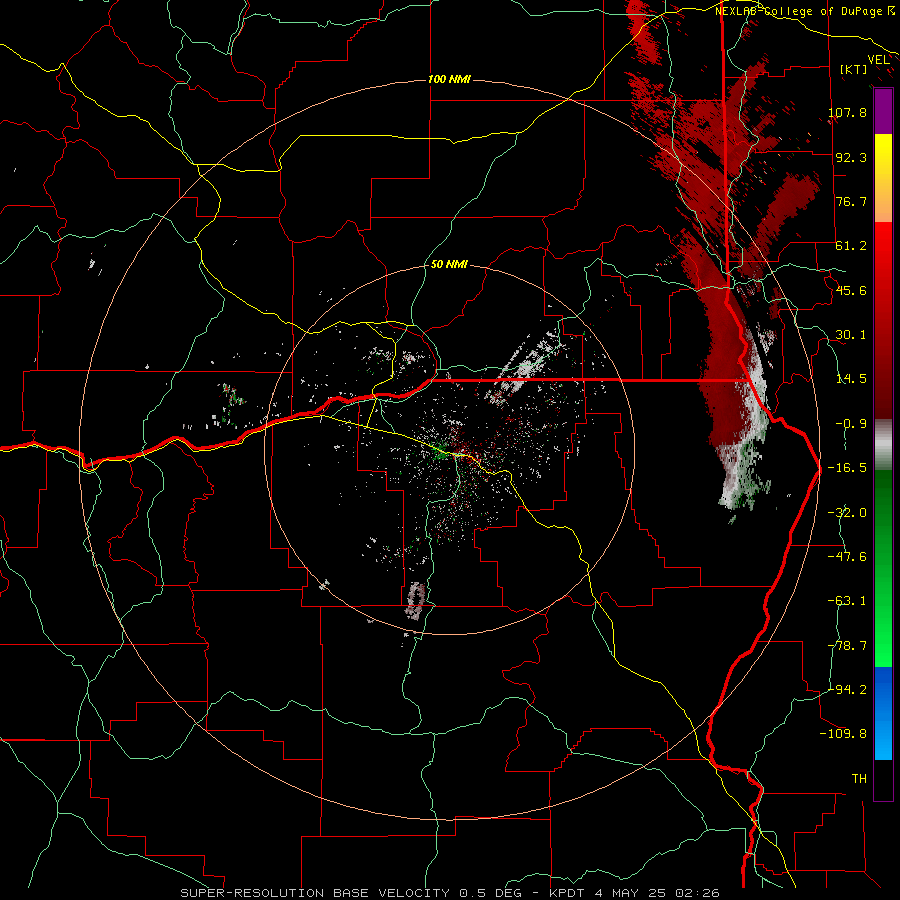Click the 45.6 velocity scale value
Viewport: 900px width, 900px height.
pos(851,290)
